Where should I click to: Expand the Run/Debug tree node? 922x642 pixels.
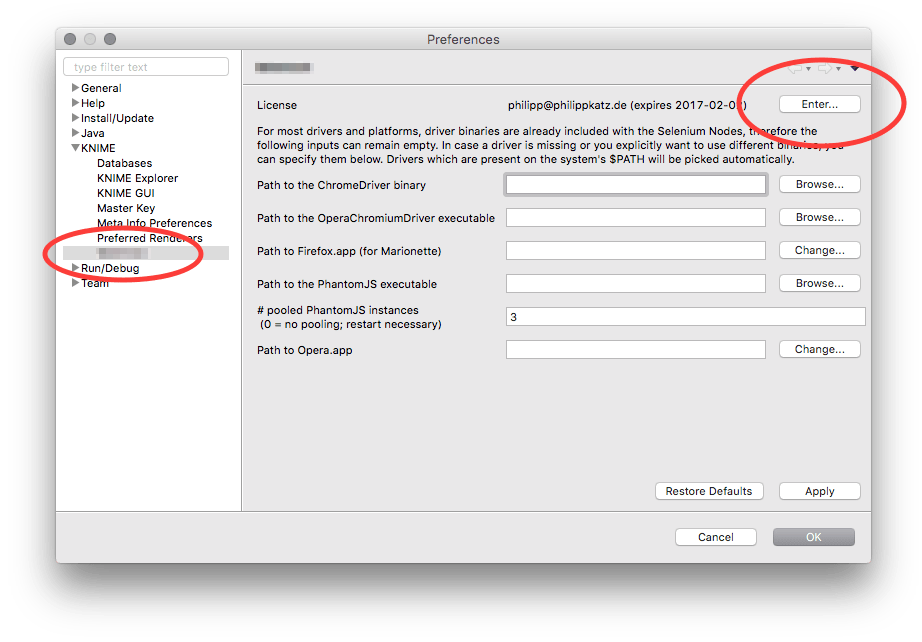pos(75,268)
